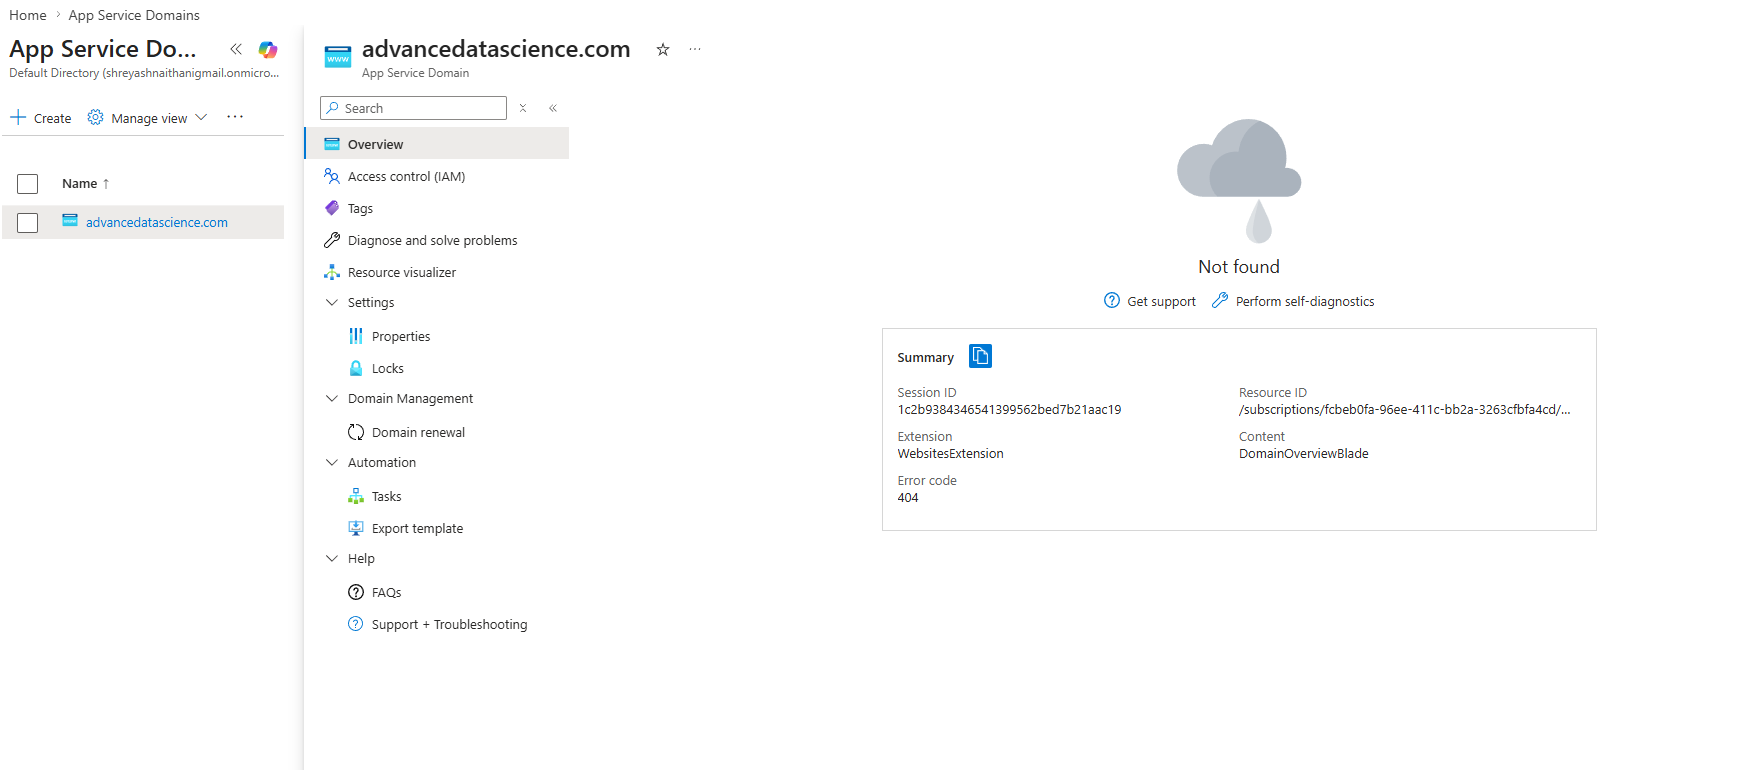This screenshot has height=770, width=1748.
Task: Collapse the App Service Domains list pane
Action: click(x=236, y=49)
